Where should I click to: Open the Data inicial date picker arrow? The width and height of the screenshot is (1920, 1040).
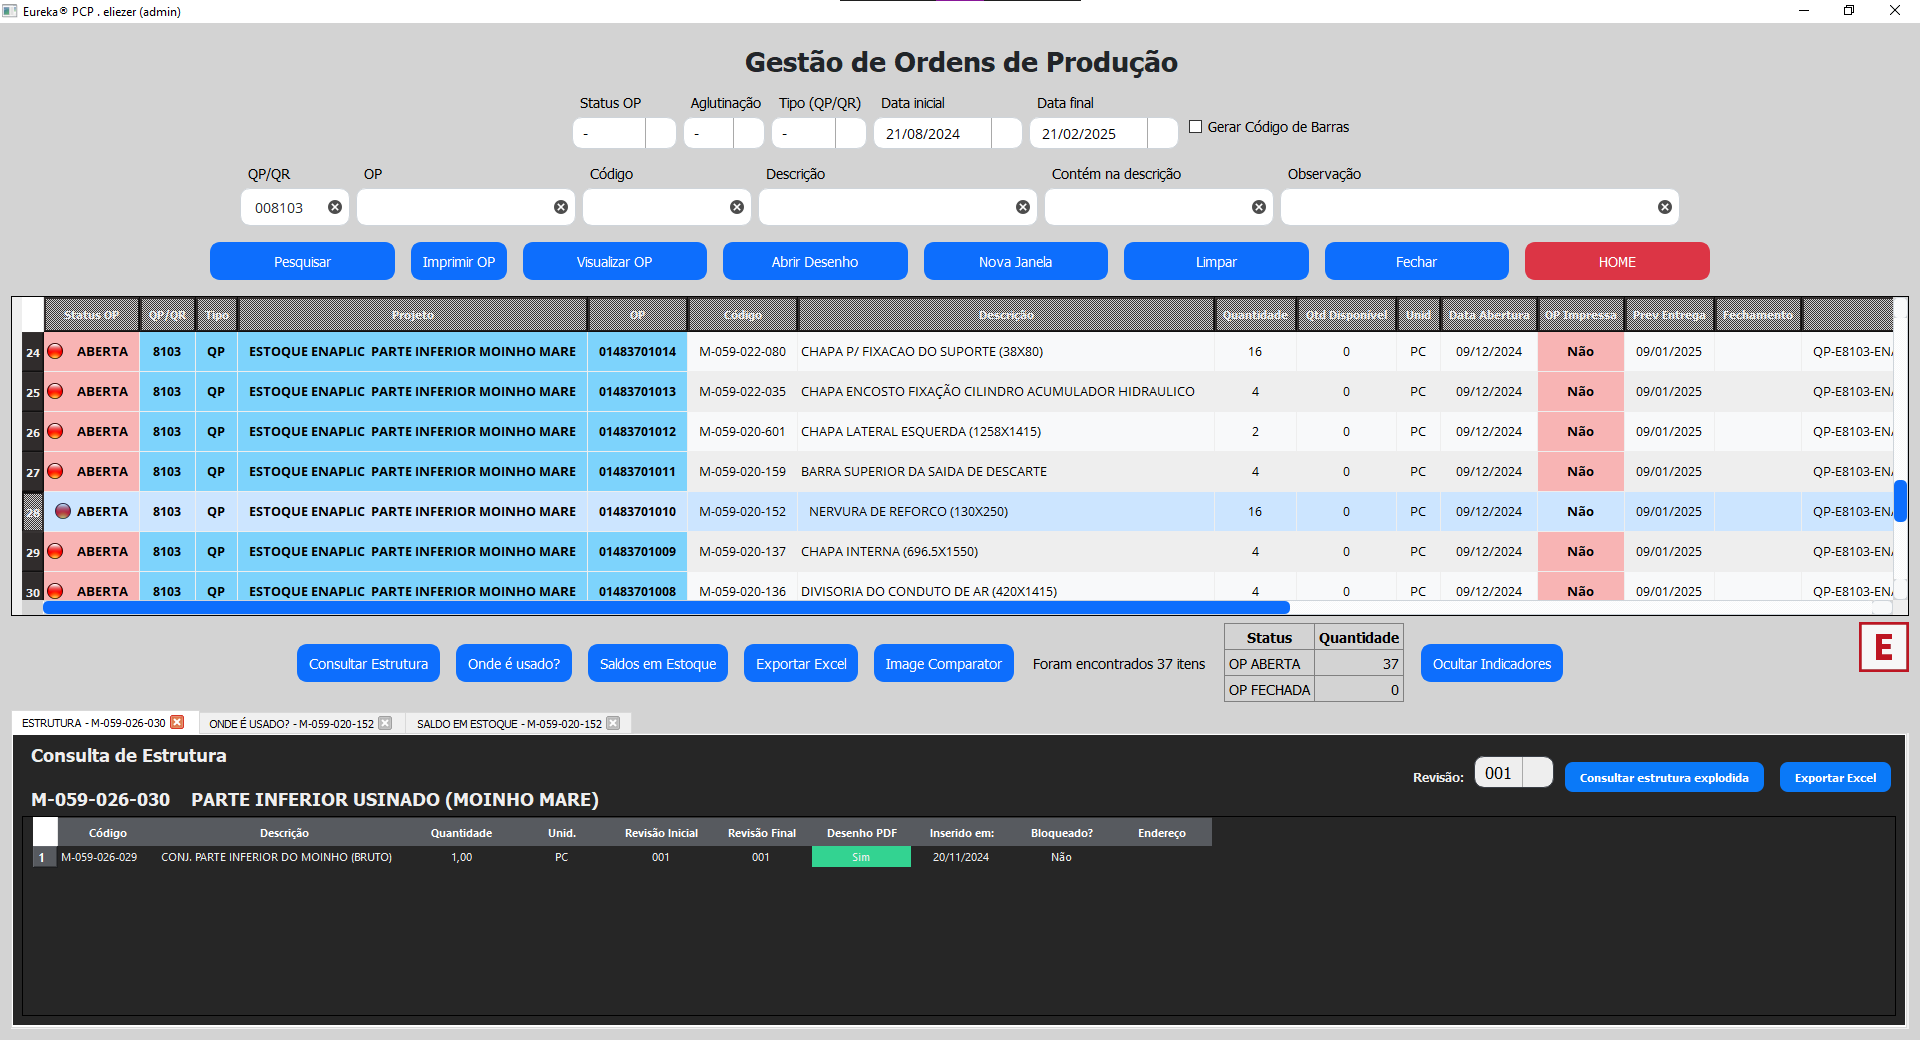[x=1006, y=133]
